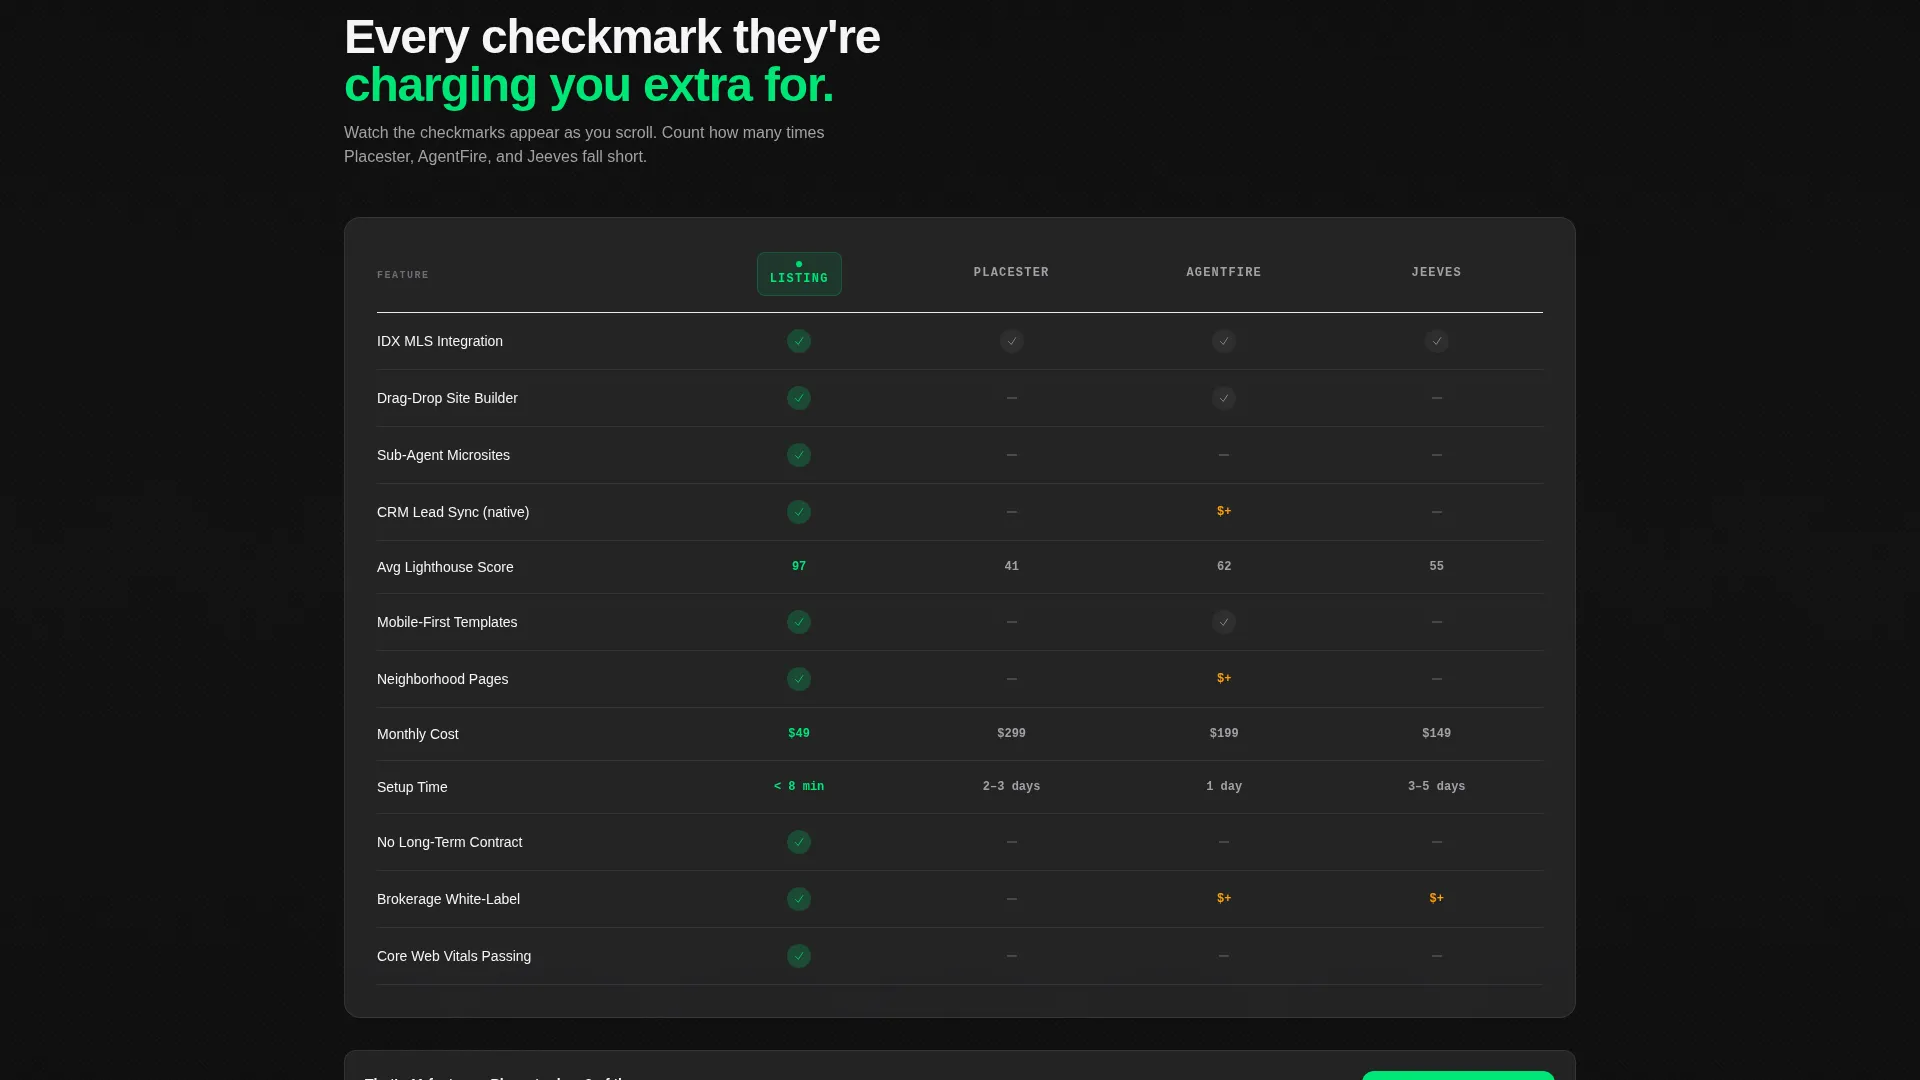Click the Placester column header
Screen dimensions: 1920x1080
tap(1011, 272)
